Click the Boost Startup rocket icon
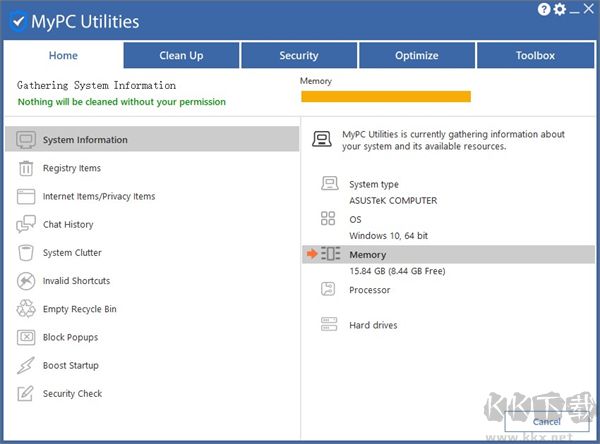The width and height of the screenshot is (600, 444). click(x=26, y=366)
